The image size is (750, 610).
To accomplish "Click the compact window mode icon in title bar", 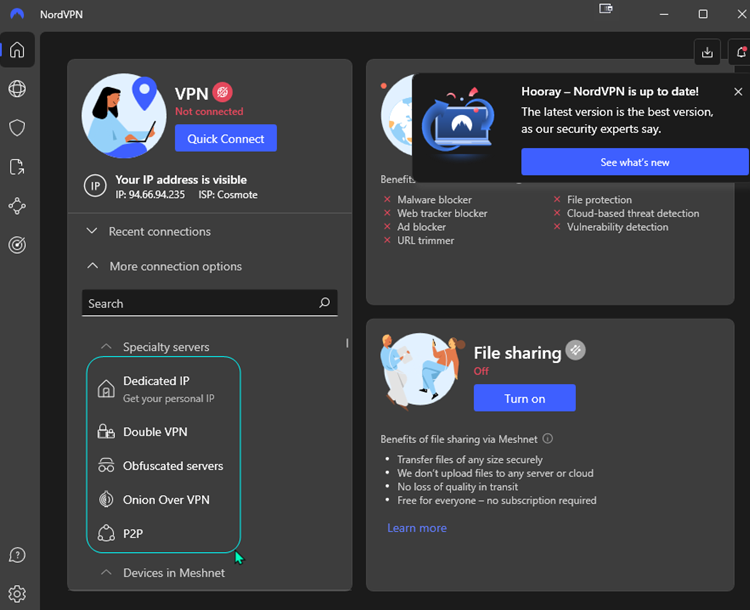I will [606, 9].
